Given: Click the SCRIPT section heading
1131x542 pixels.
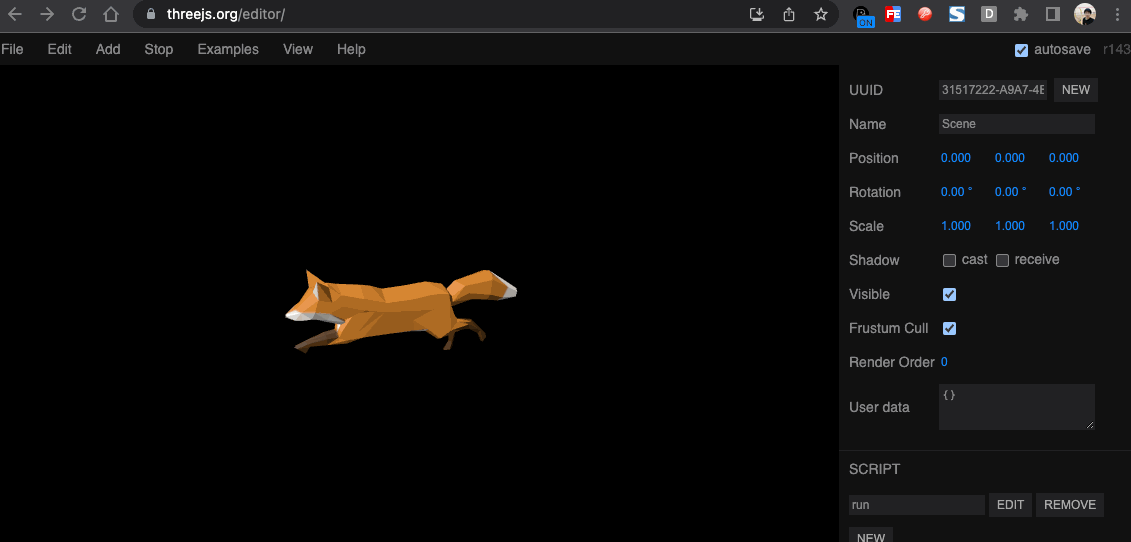Looking at the screenshot, I should pos(874,469).
